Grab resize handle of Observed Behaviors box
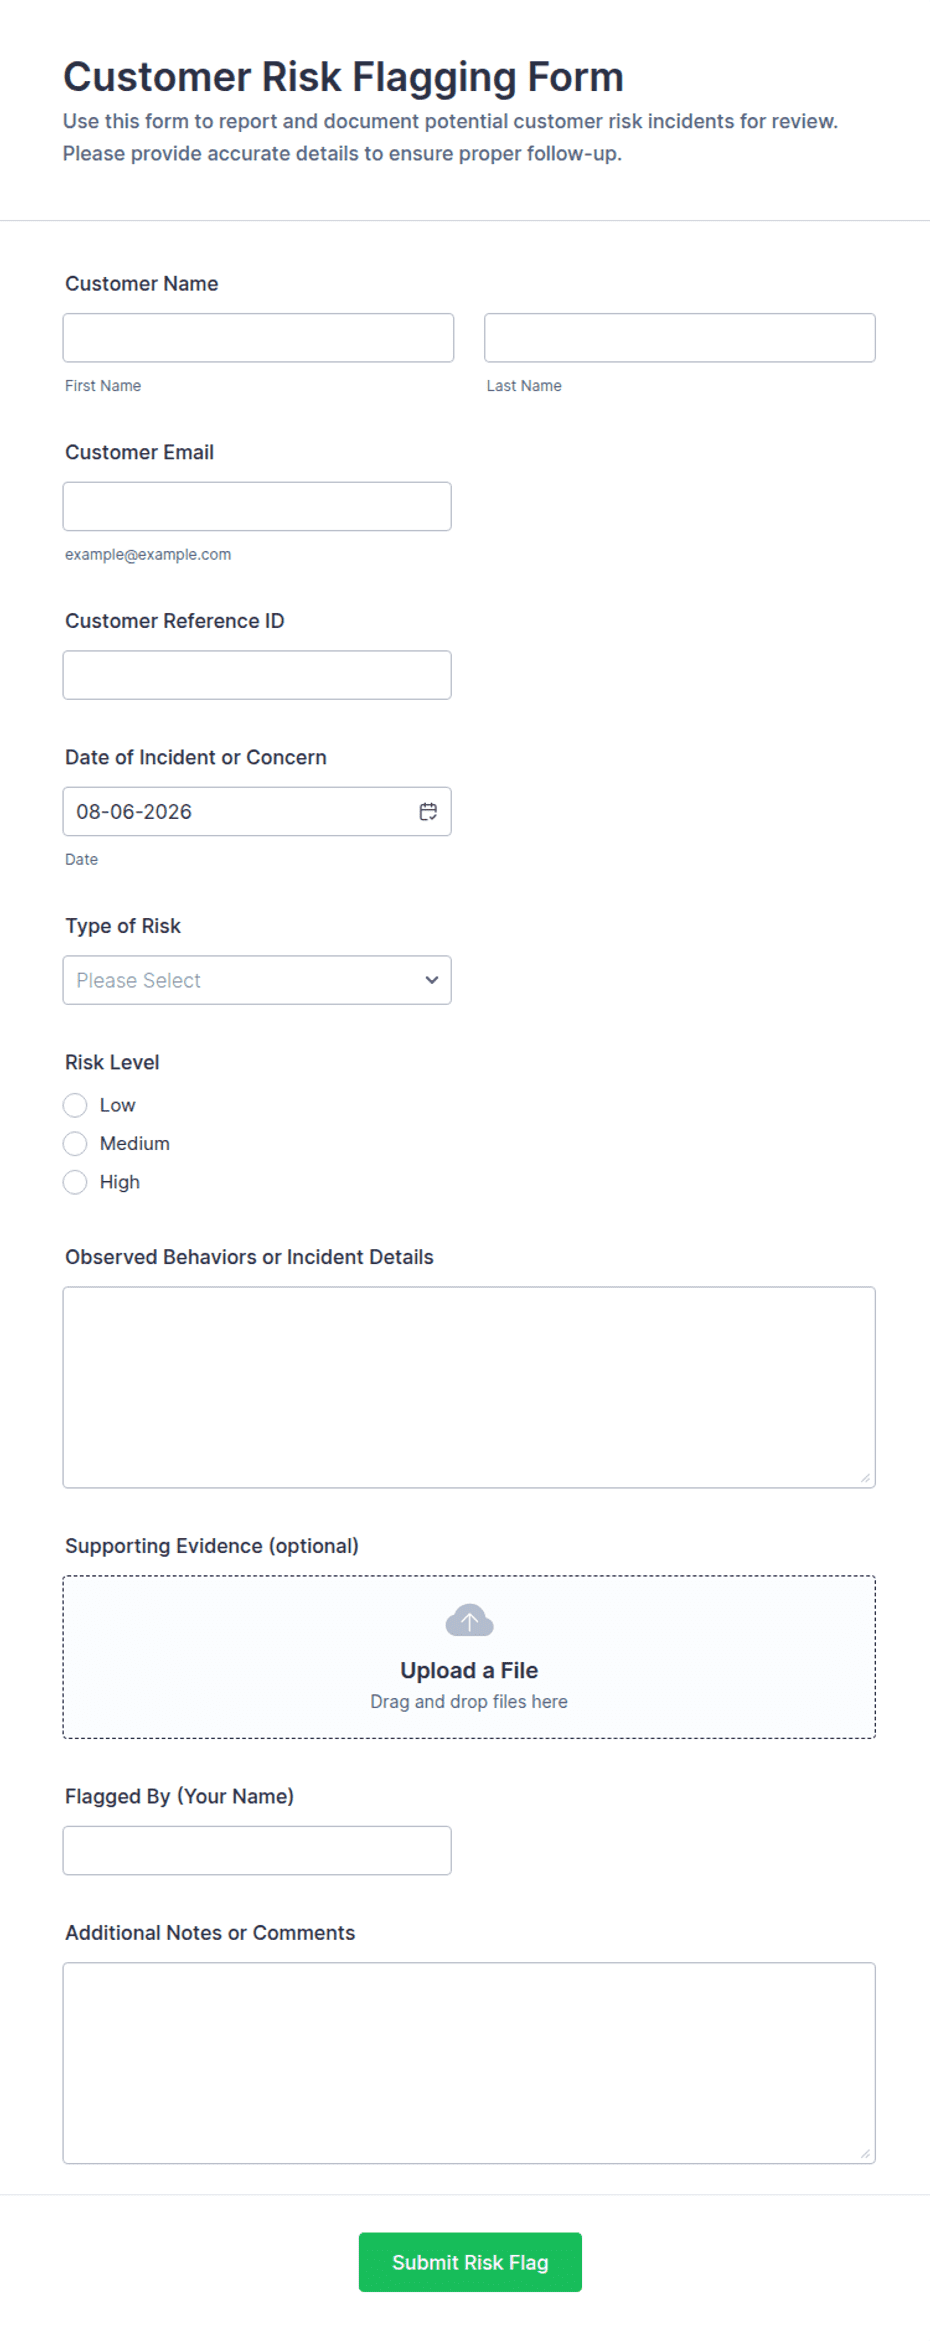Viewport: 930px width, 2341px height. pyautogui.click(x=865, y=1478)
